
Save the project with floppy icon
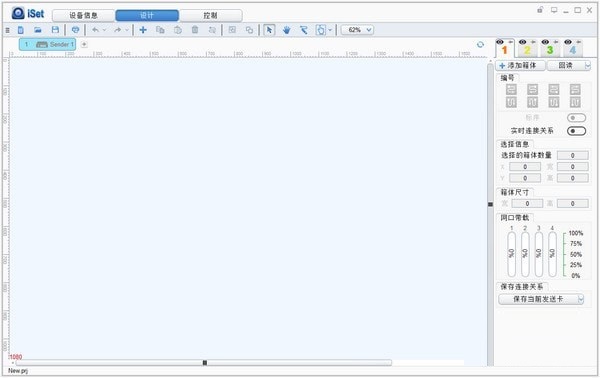(55, 30)
